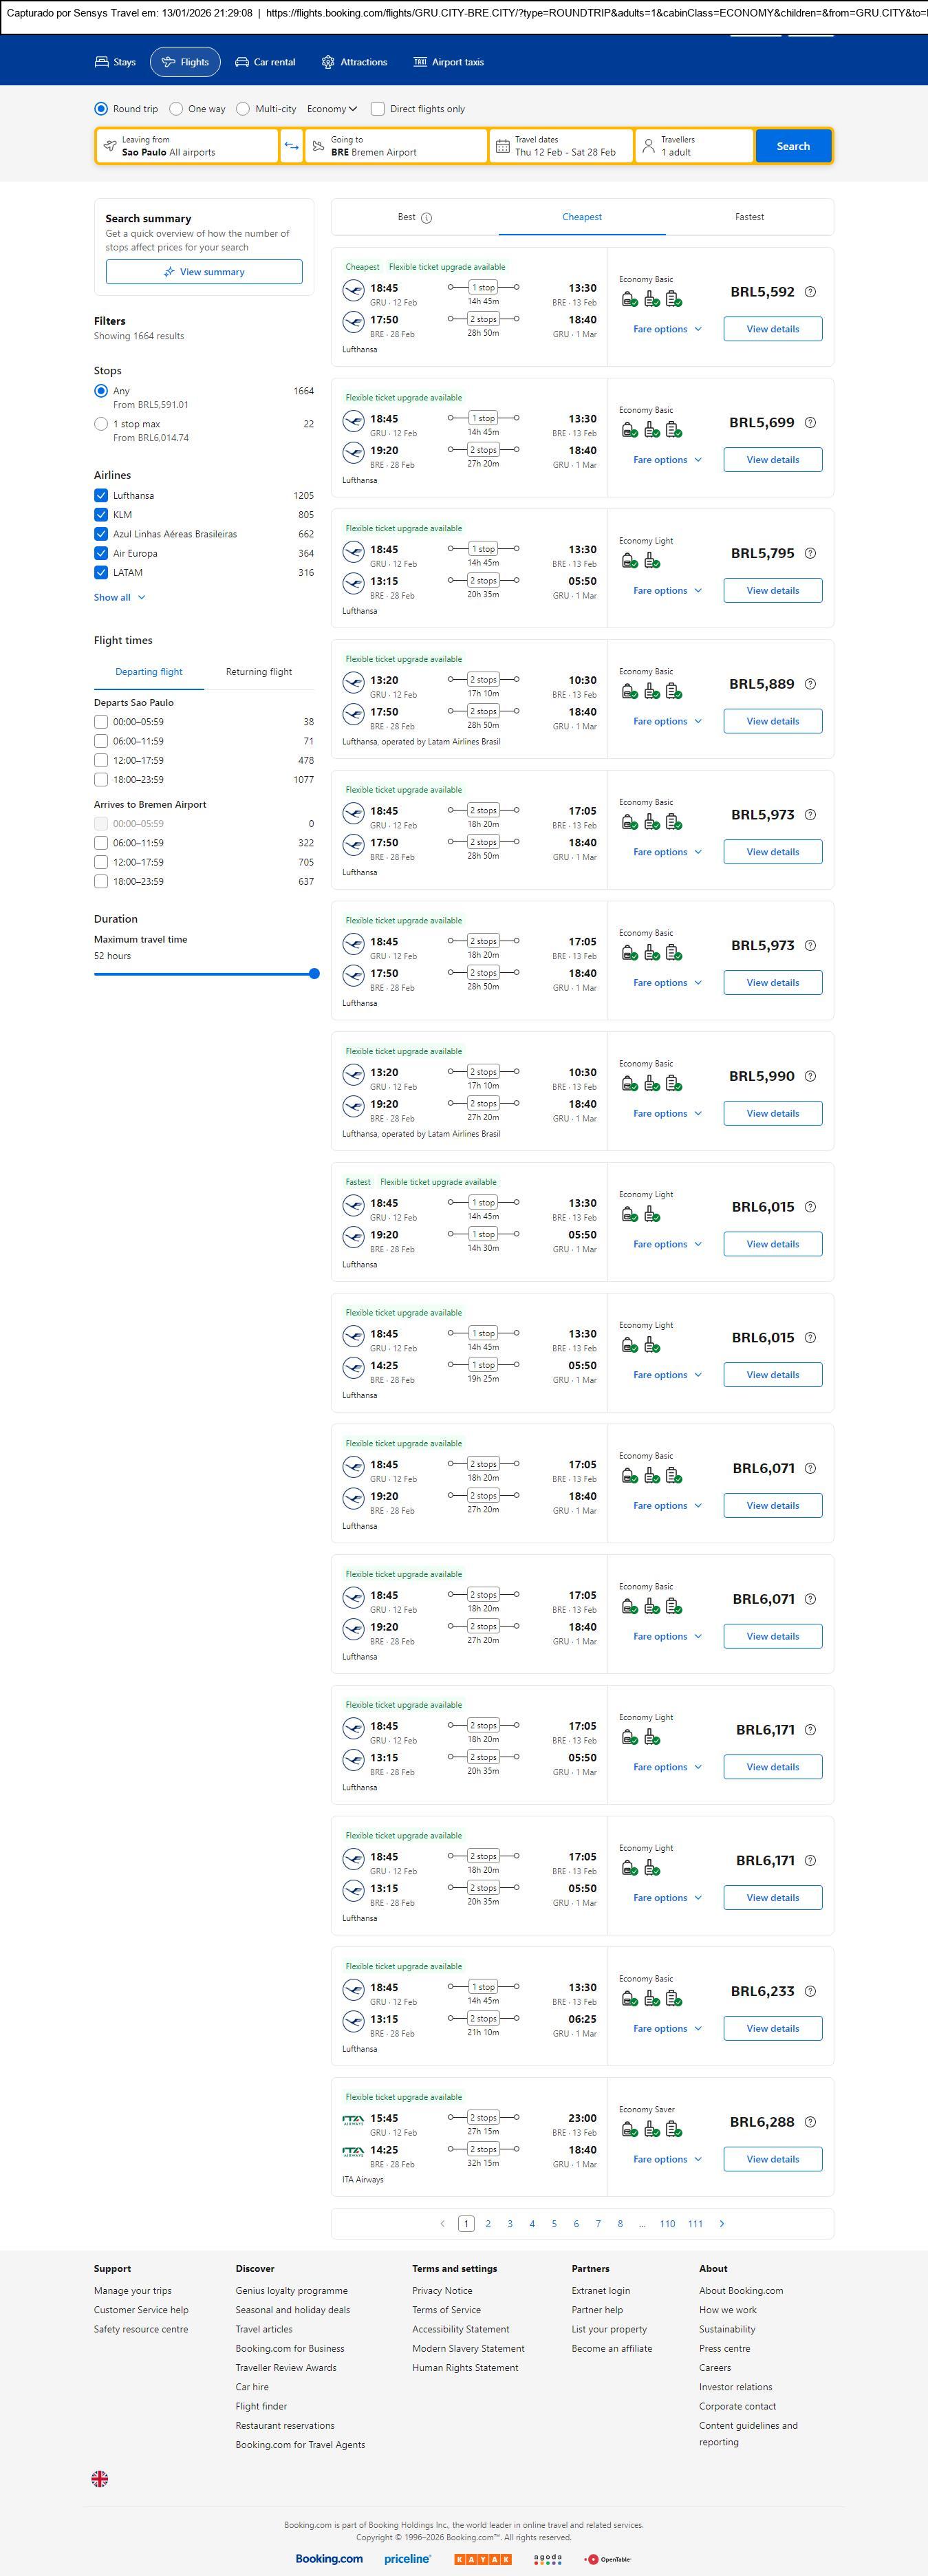Click the Maximum travel time slider handle
This screenshot has width=928, height=2576.
tap(314, 973)
